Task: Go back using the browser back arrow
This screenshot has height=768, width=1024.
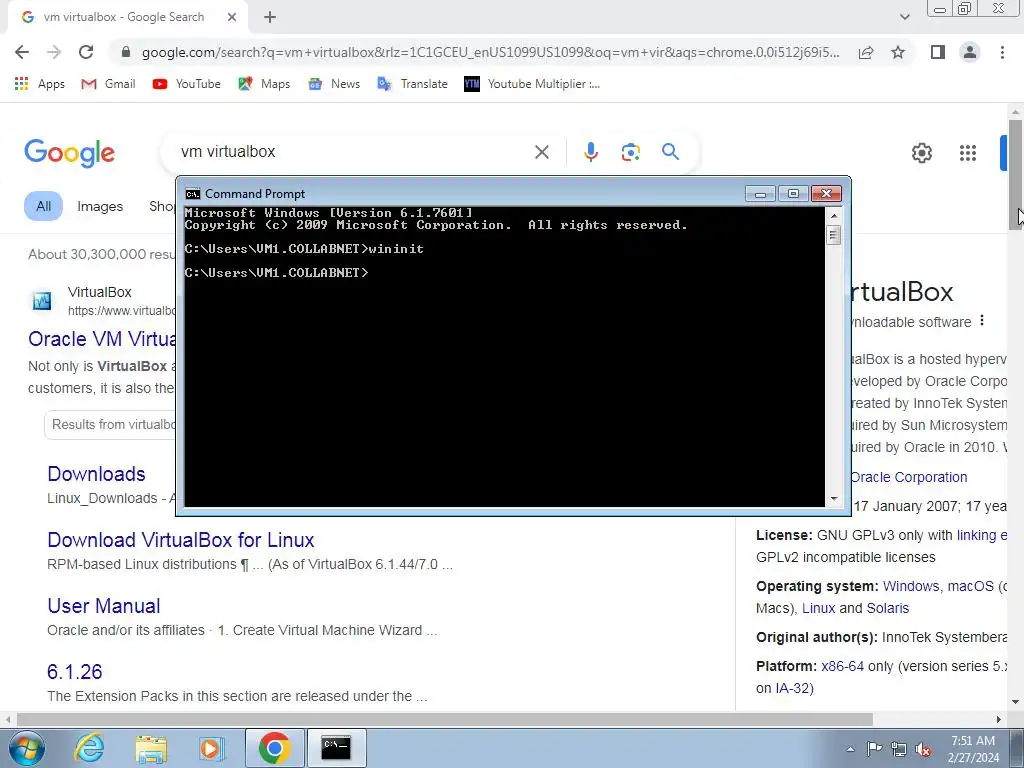Action: (22, 52)
